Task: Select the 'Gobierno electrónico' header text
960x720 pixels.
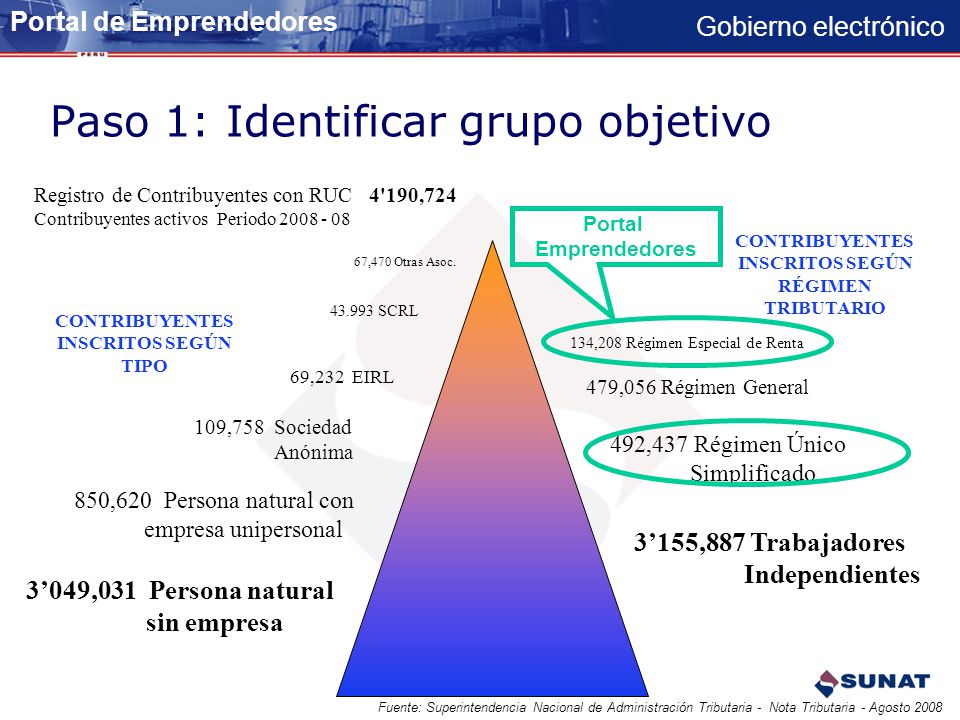Action: [x=820, y=26]
